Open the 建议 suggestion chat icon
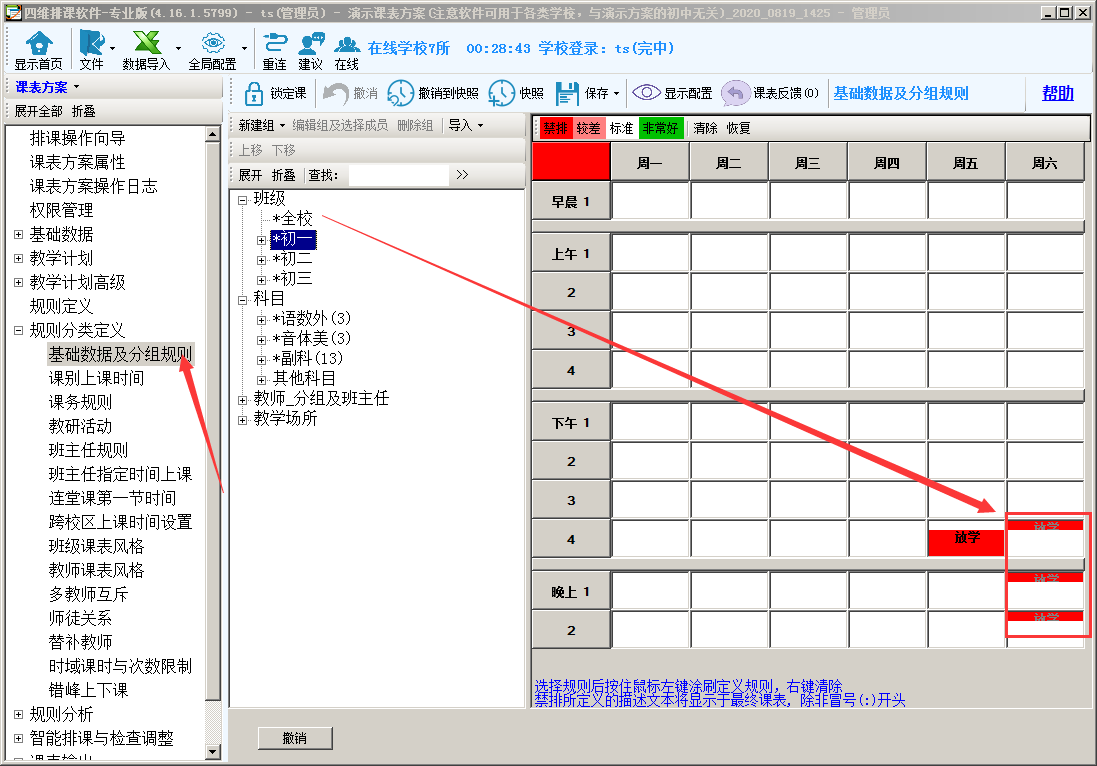 tap(311, 43)
